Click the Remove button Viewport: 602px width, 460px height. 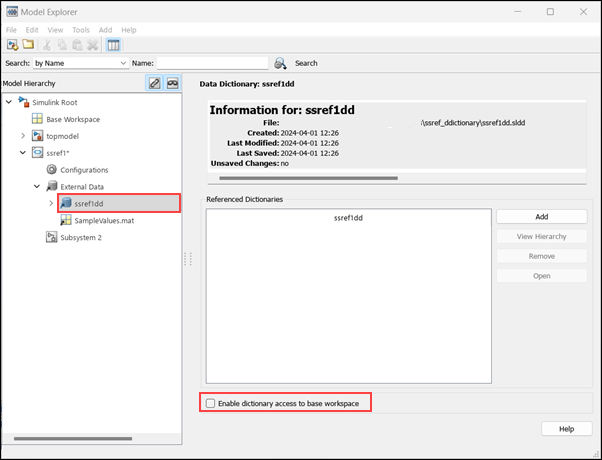[542, 256]
